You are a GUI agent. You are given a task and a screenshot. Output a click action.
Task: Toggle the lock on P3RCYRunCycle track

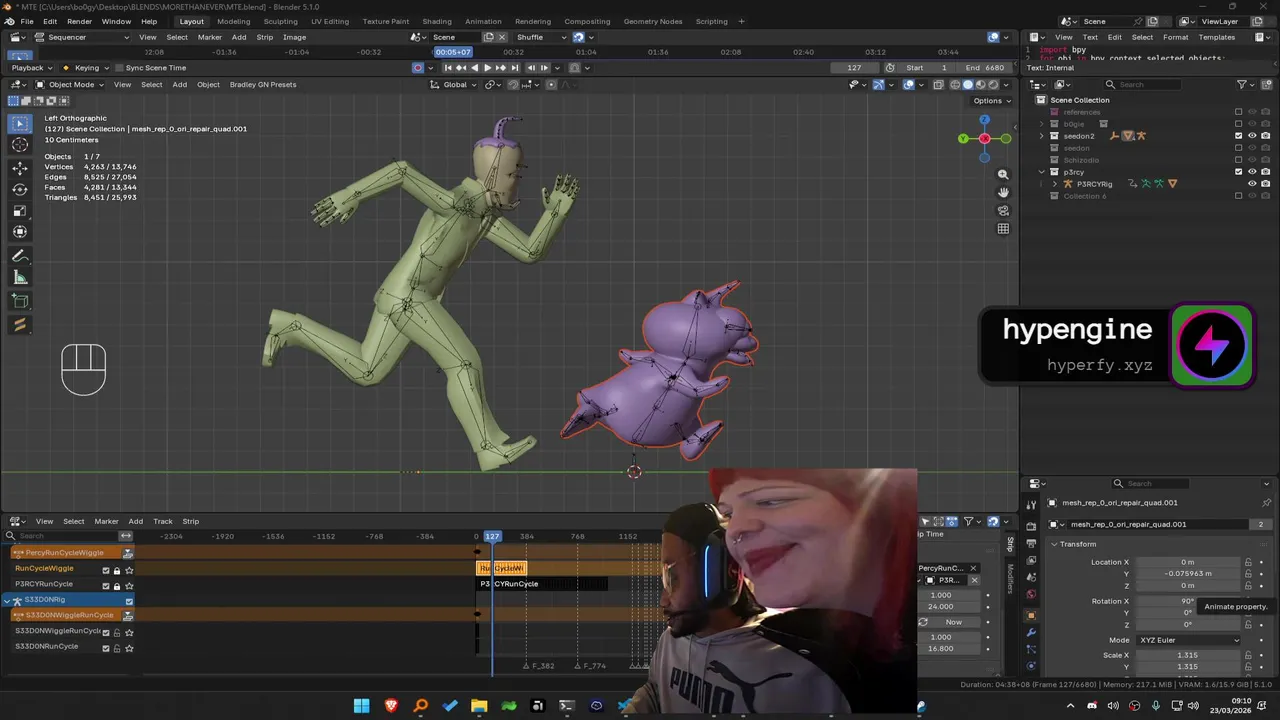coord(117,585)
